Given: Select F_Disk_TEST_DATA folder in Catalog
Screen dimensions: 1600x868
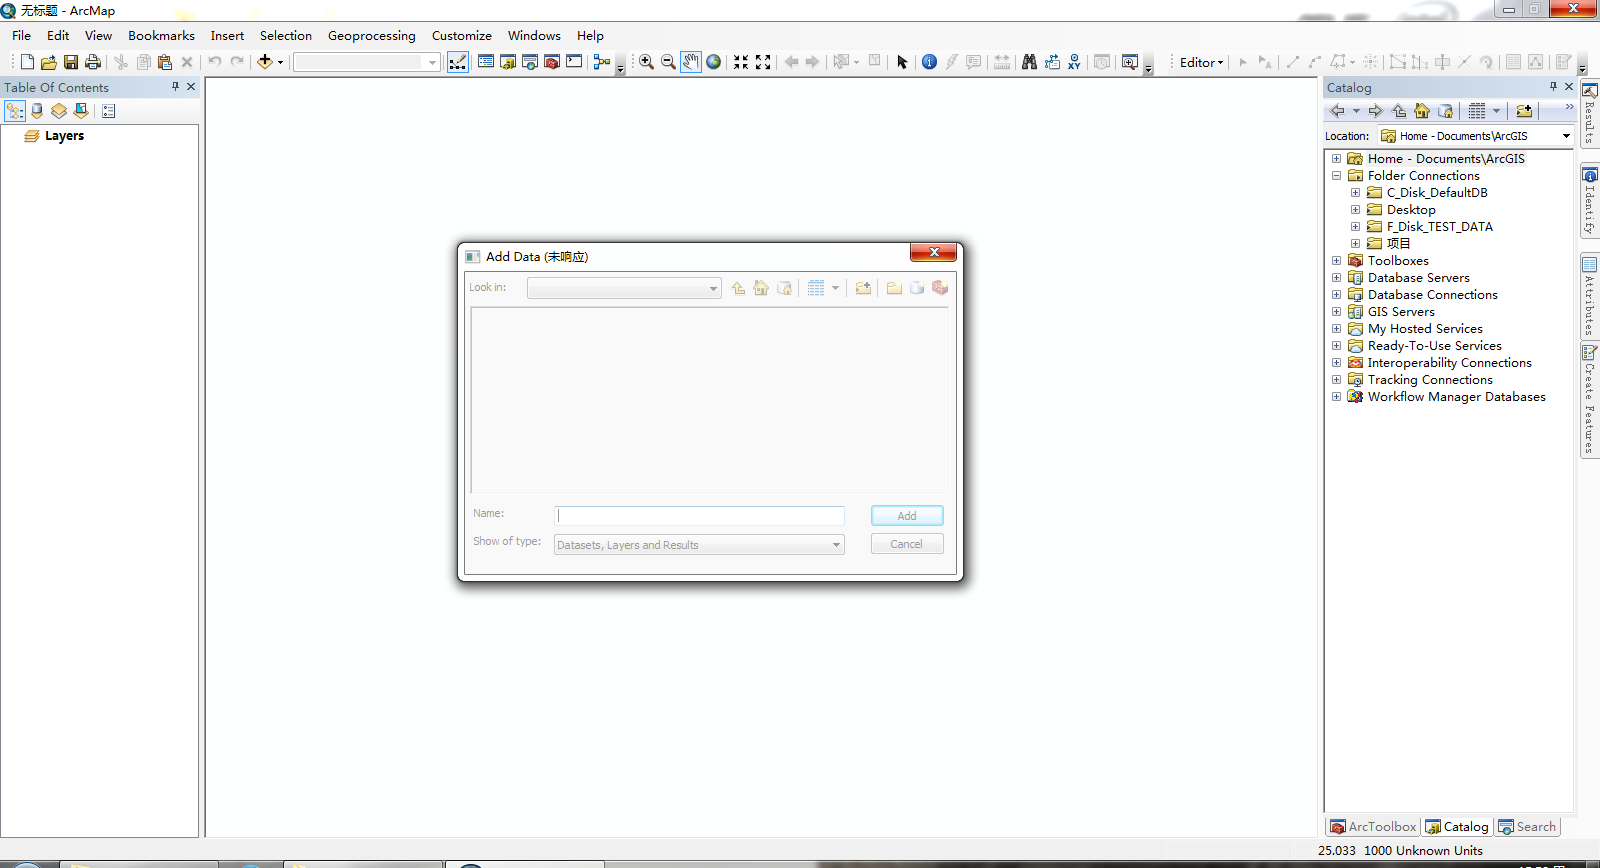Looking at the screenshot, I should pos(1439,227).
